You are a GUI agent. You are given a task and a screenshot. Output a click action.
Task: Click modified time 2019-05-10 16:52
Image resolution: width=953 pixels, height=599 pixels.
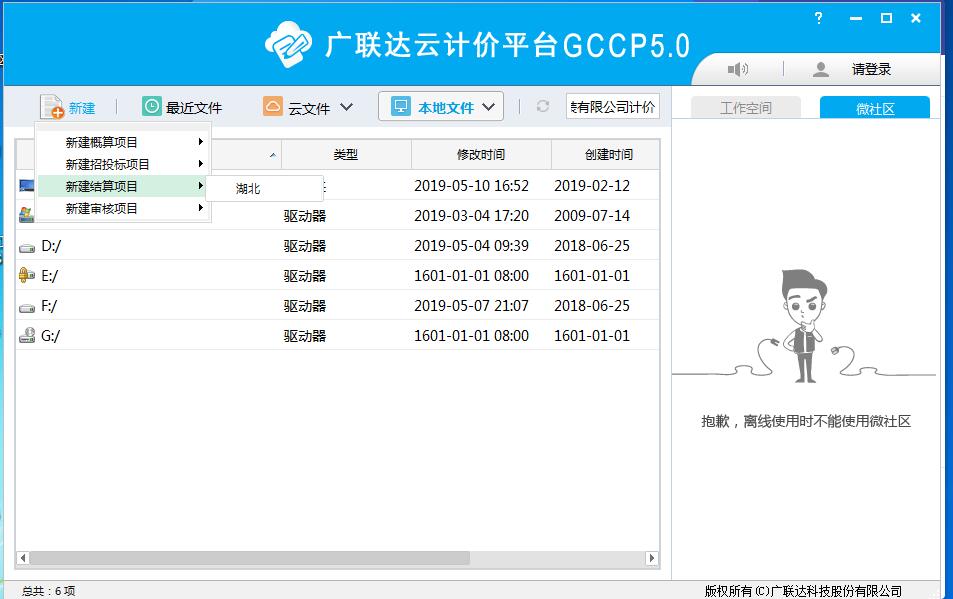(x=472, y=186)
